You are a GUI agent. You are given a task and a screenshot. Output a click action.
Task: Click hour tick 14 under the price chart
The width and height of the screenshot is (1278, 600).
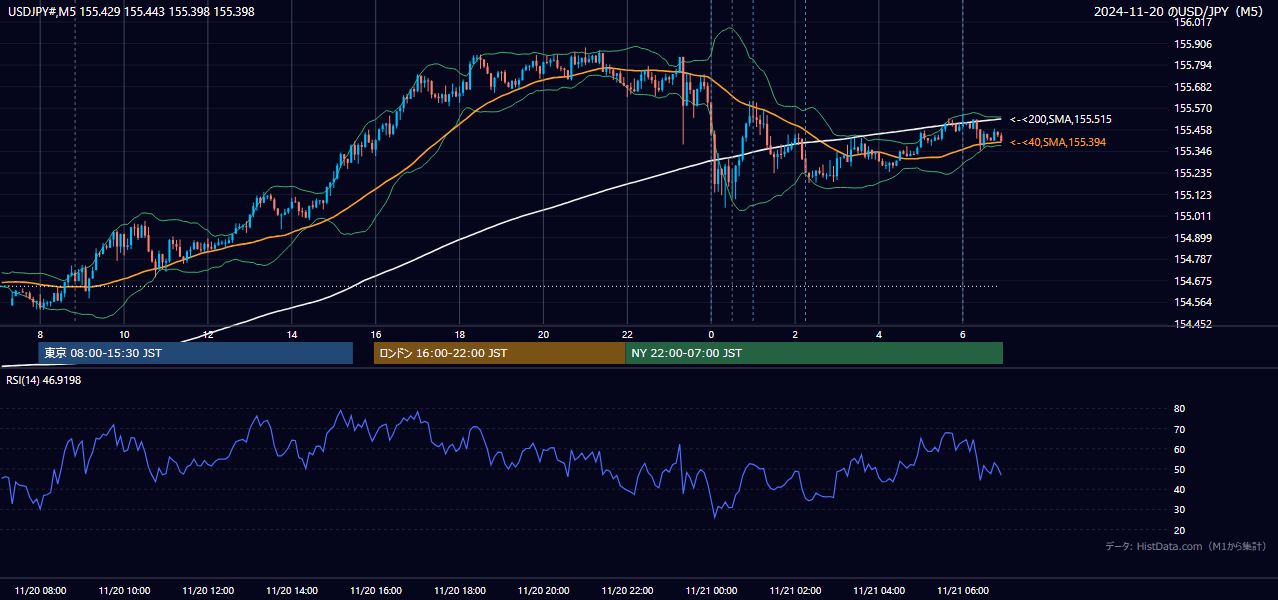[292, 334]
